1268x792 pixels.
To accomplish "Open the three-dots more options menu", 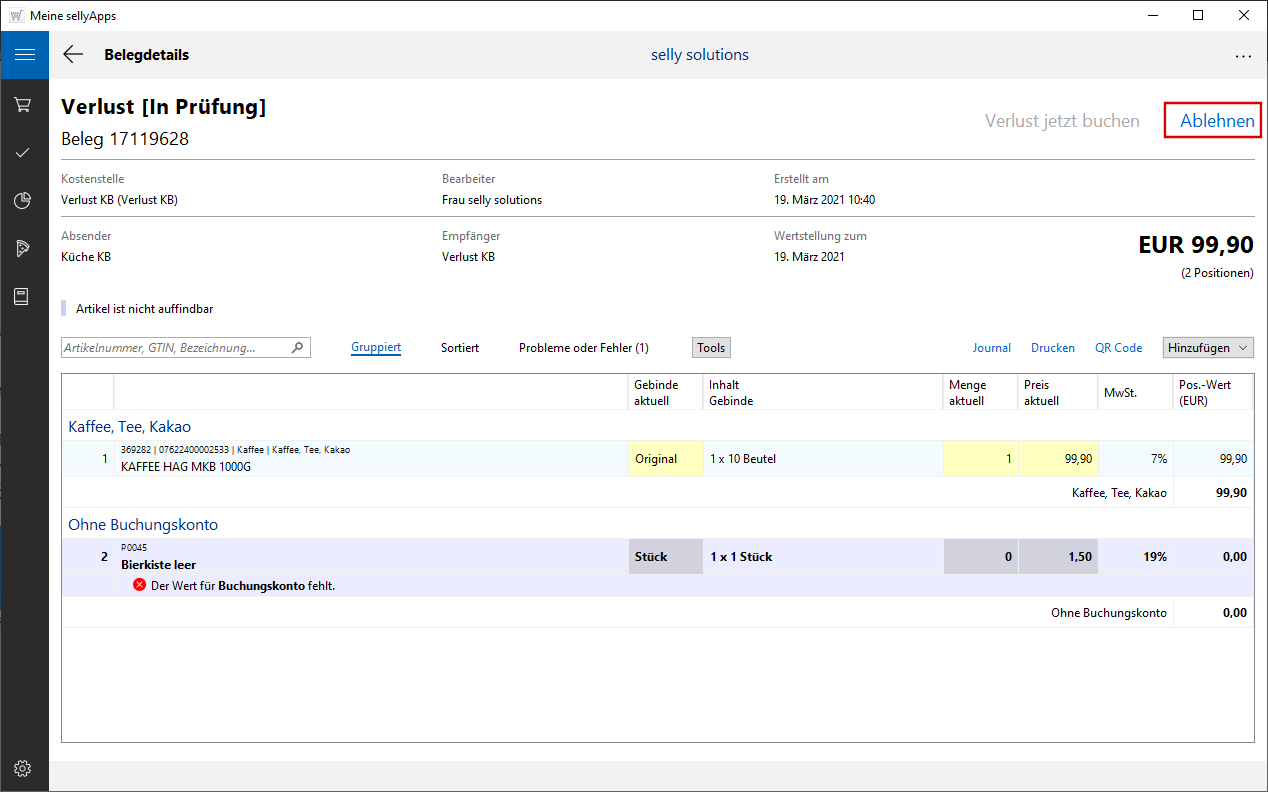I will coord(1243,56).
